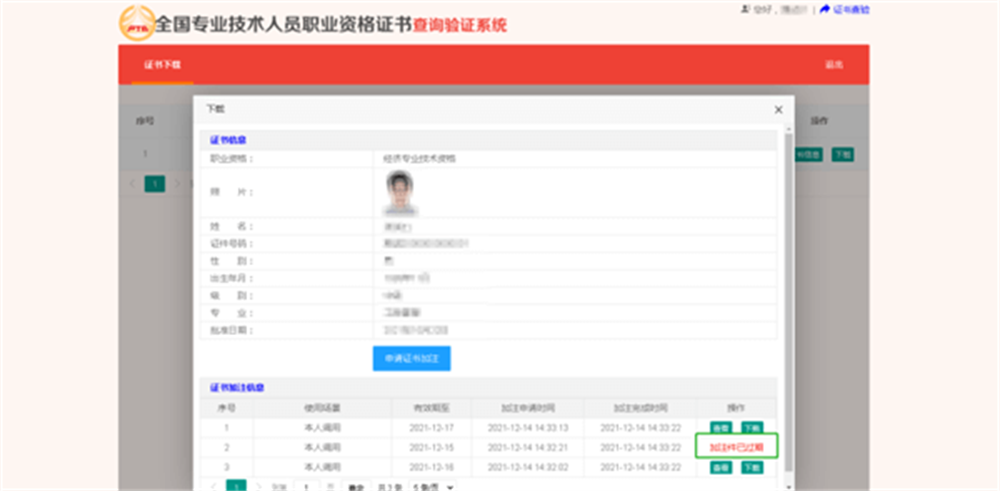Click the blue 申请证书加注 button

411,358
